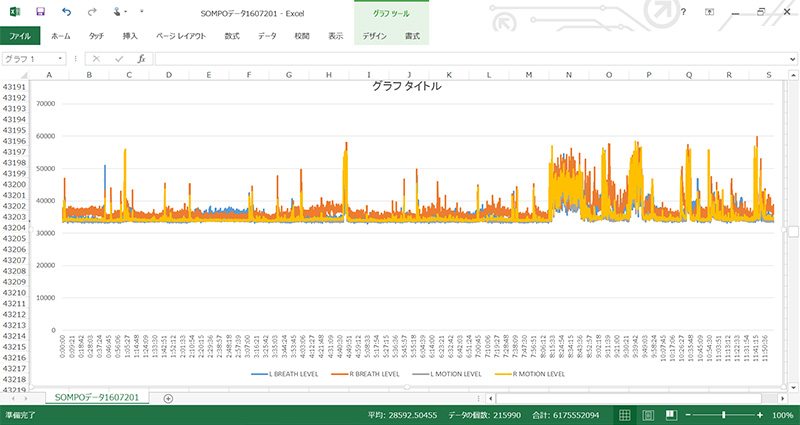
Task: Open Customize Quick Access Toolbar dropdown
Action: pos(141,12)
